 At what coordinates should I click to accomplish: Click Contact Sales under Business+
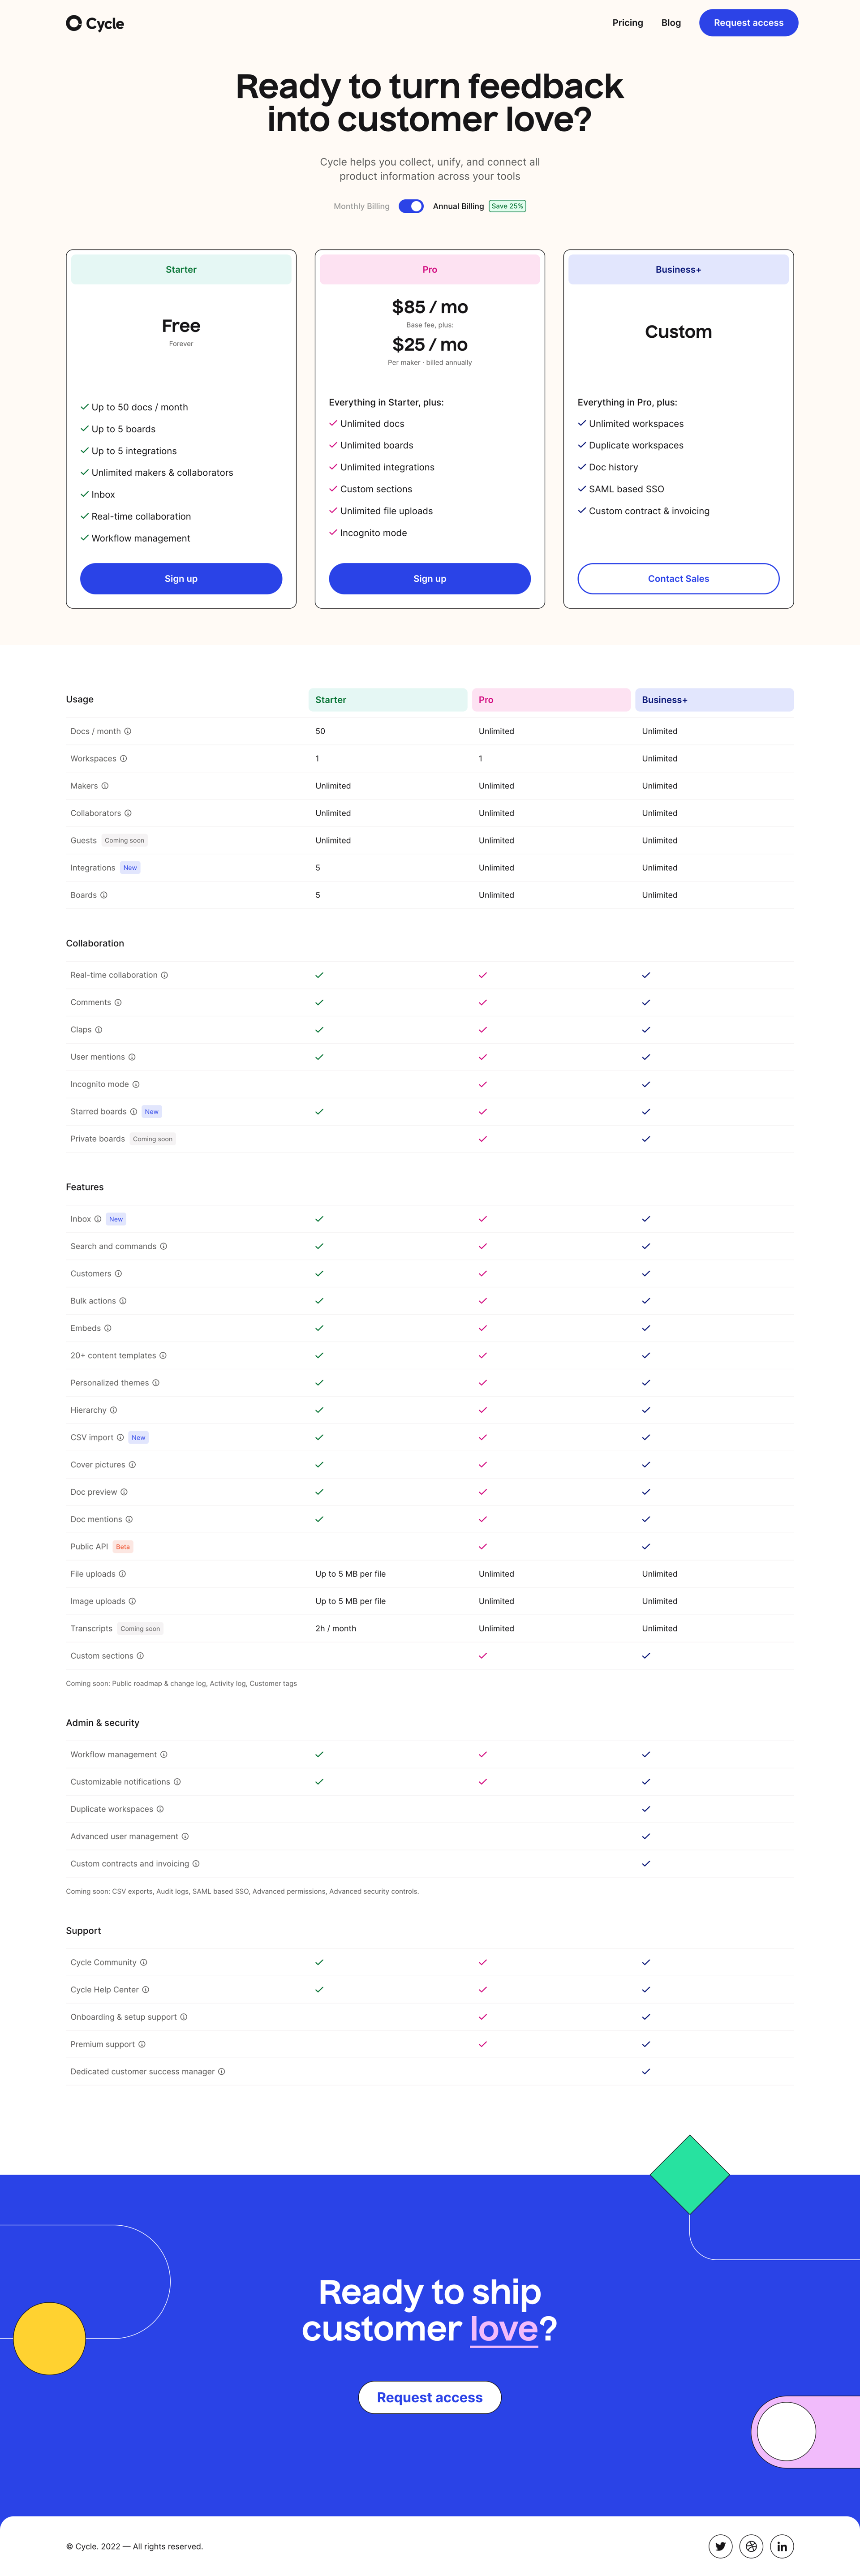tap(678, 578)
